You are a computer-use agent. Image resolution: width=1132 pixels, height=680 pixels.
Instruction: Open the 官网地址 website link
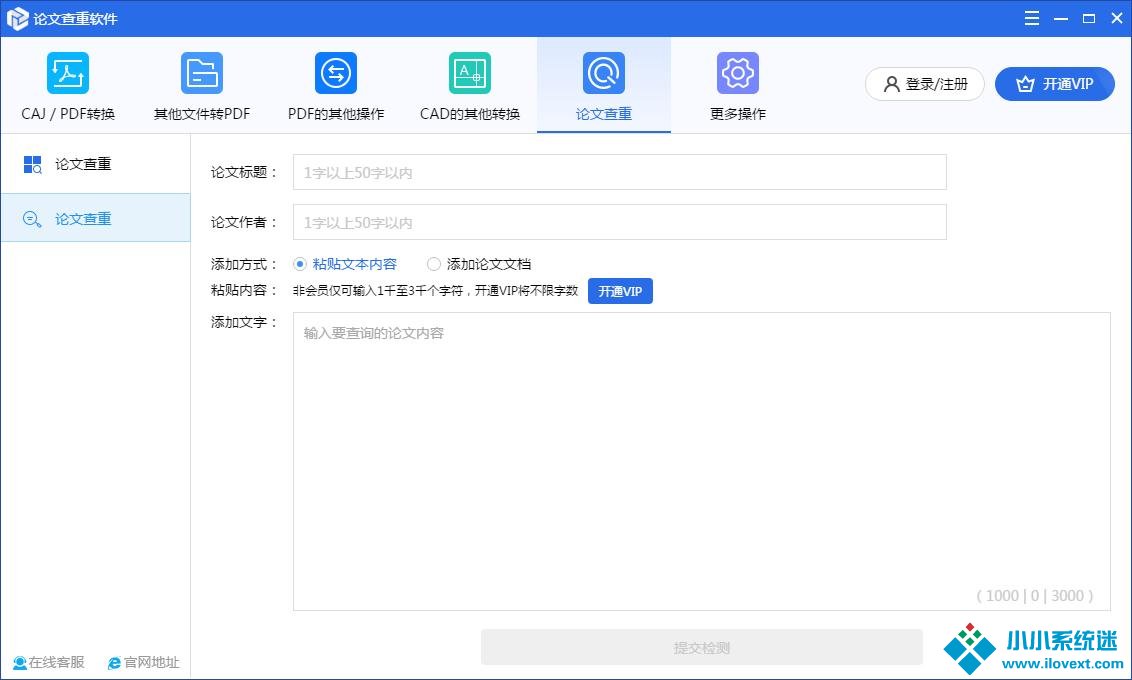[x=144, y=662]
